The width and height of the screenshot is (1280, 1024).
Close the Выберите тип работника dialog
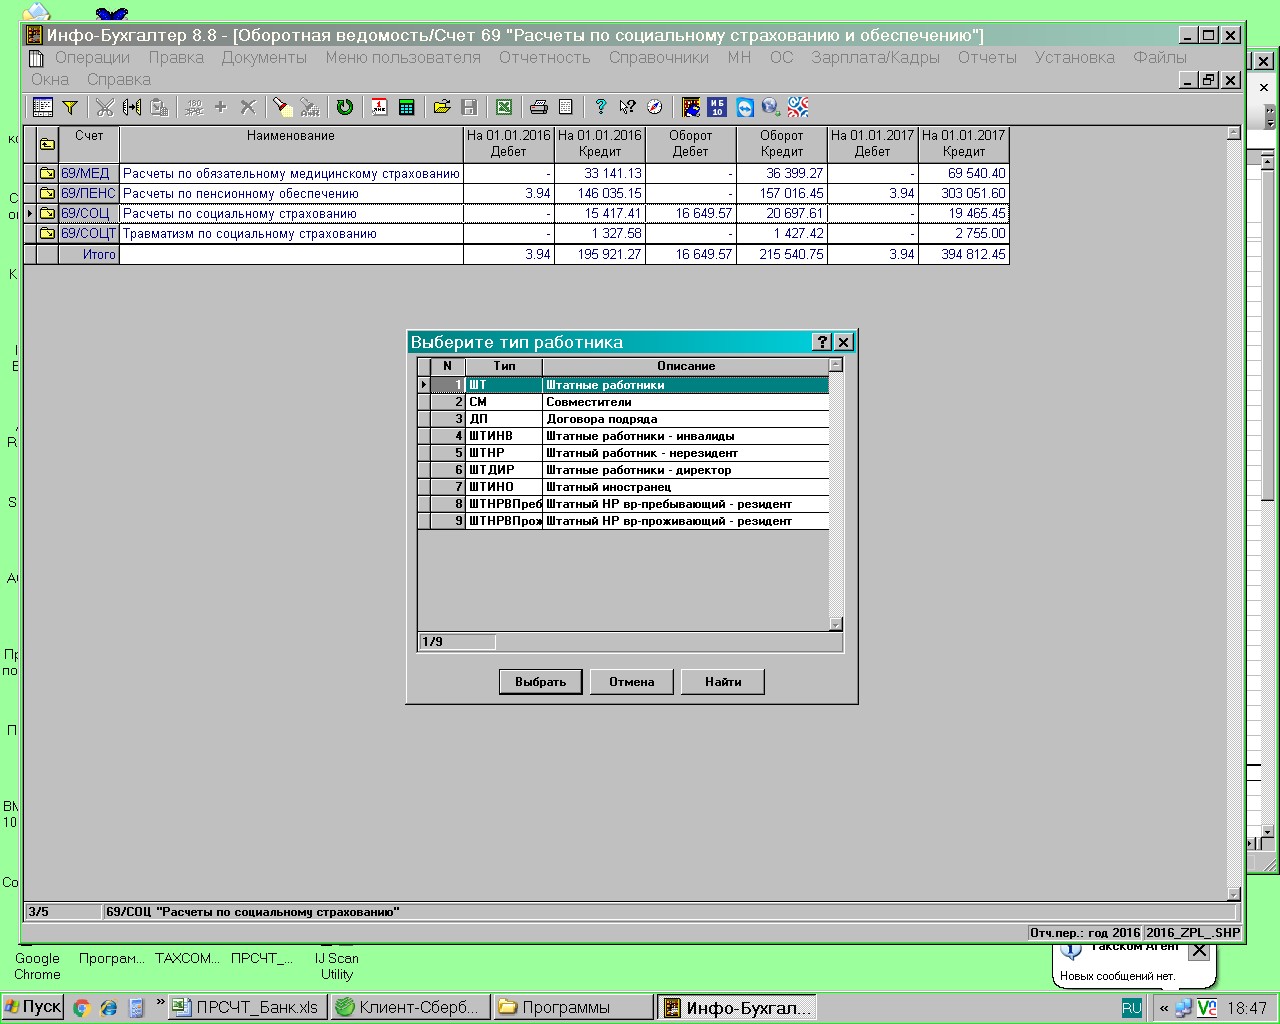(x=843, y=342)
